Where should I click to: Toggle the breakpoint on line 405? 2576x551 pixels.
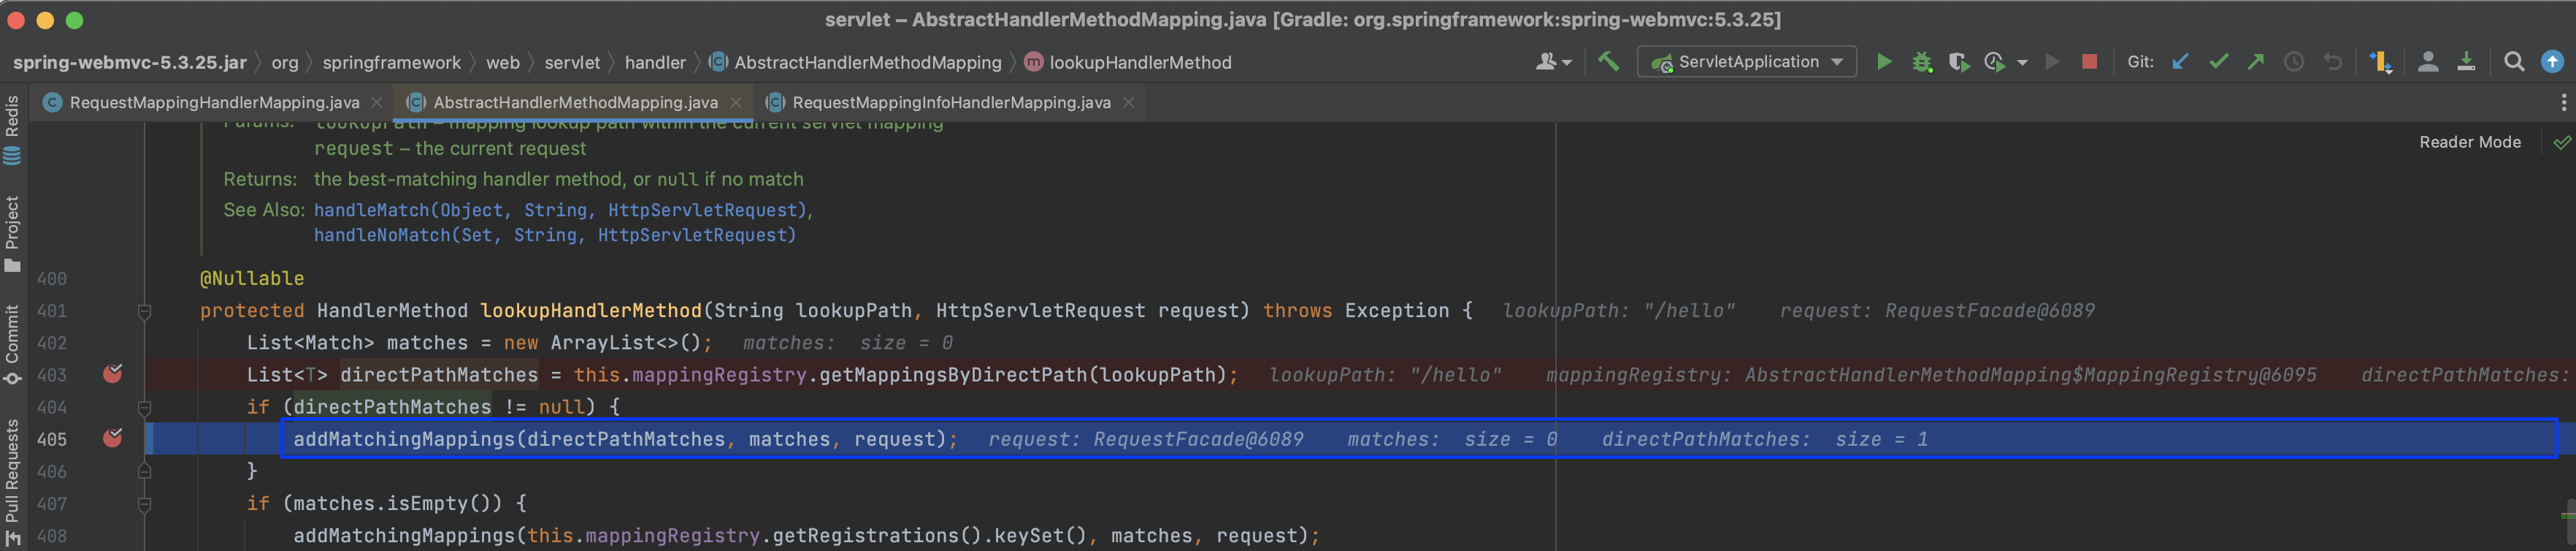[x=113, y=438]
